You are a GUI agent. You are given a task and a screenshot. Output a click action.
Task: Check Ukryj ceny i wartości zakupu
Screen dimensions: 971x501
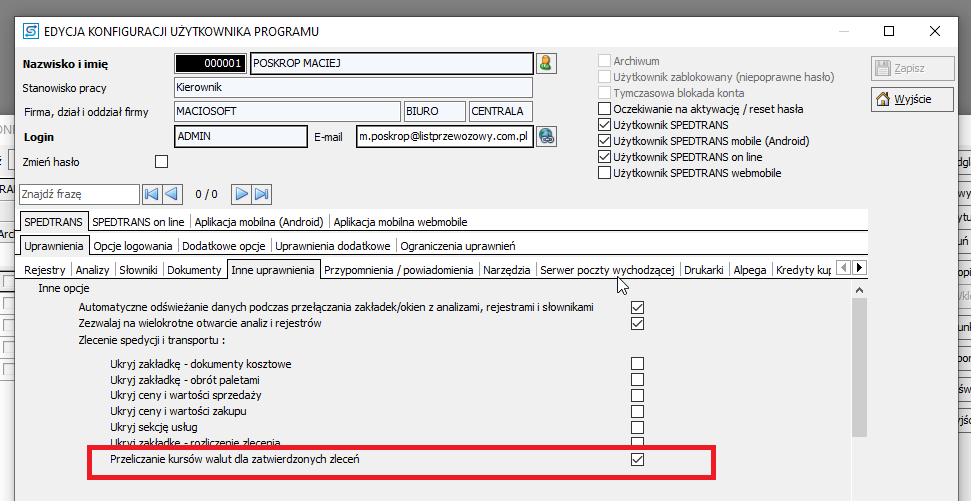(637, 411)
